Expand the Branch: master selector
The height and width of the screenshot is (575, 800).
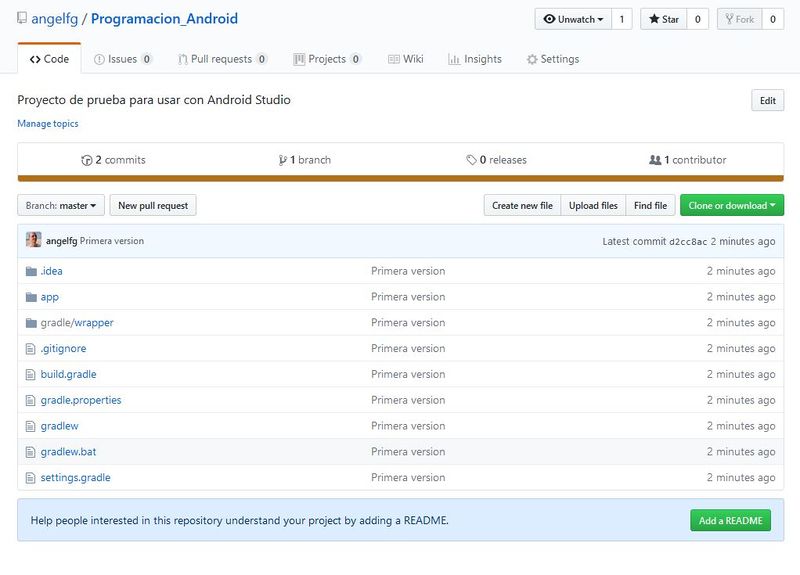click(x=61, y=205)
